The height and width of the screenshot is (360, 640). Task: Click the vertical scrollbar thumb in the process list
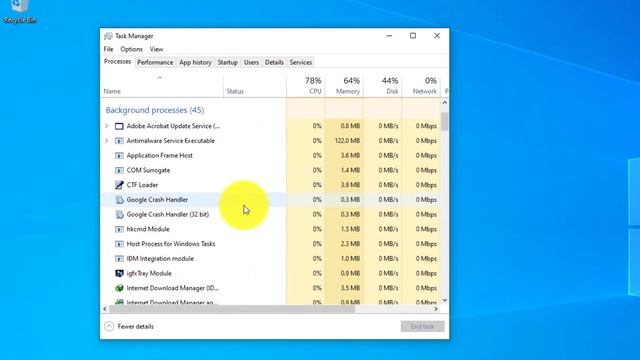(444, 121)
